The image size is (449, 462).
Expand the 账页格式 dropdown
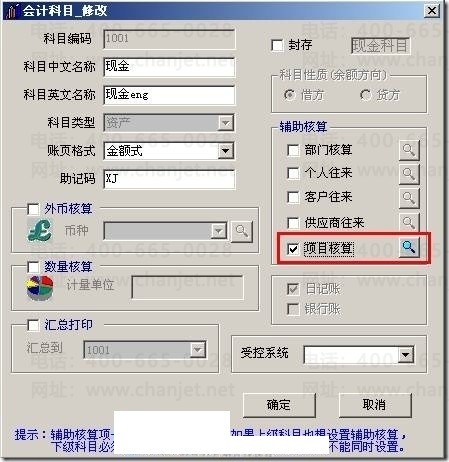226,151
